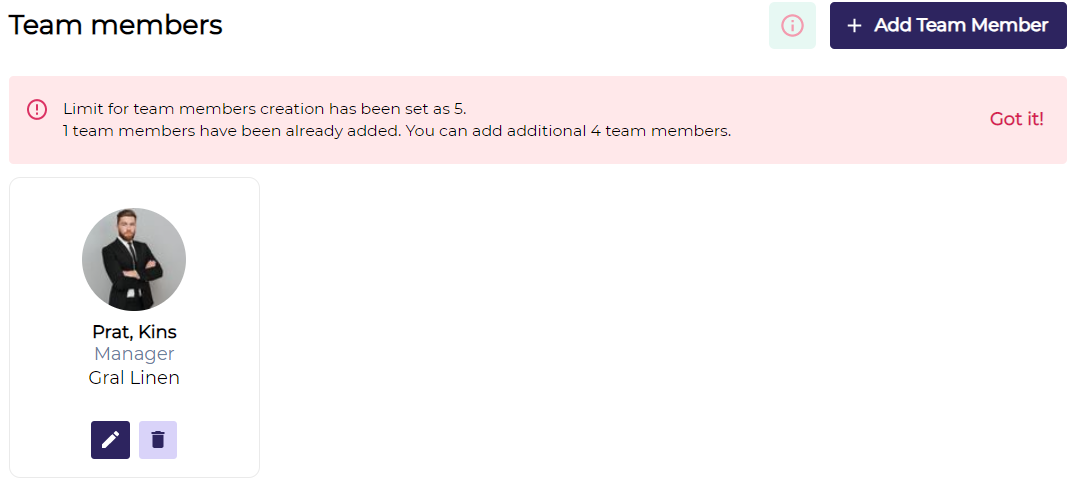Dismiss the limit notice with Got it!
Image resolution: width=1081 pixels, height=493 pixels.
[1016, 119]
